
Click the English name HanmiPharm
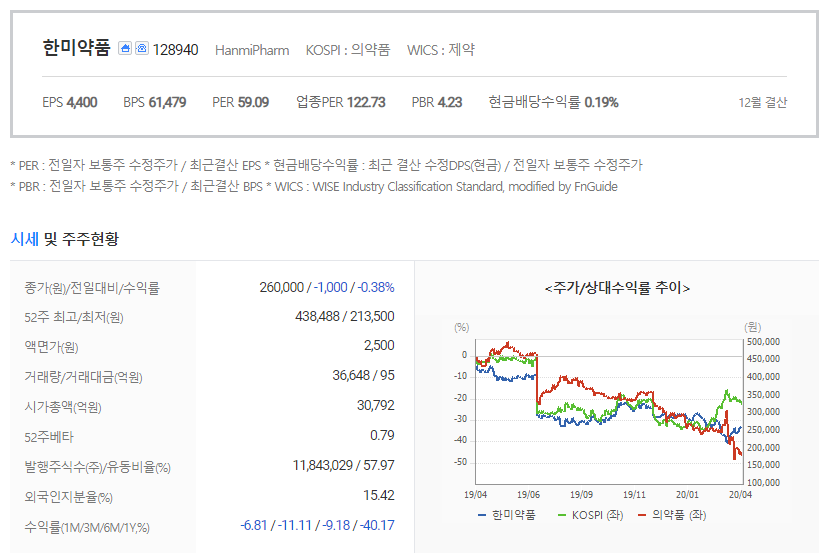(x=252, y=50)
